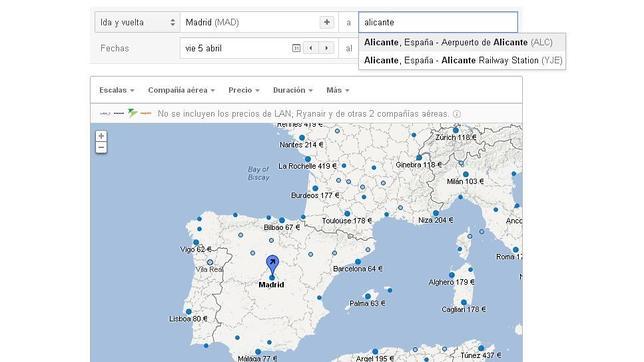Select Túnez 437 € destination on map
The image size is (644, 362).
(481, 355)
